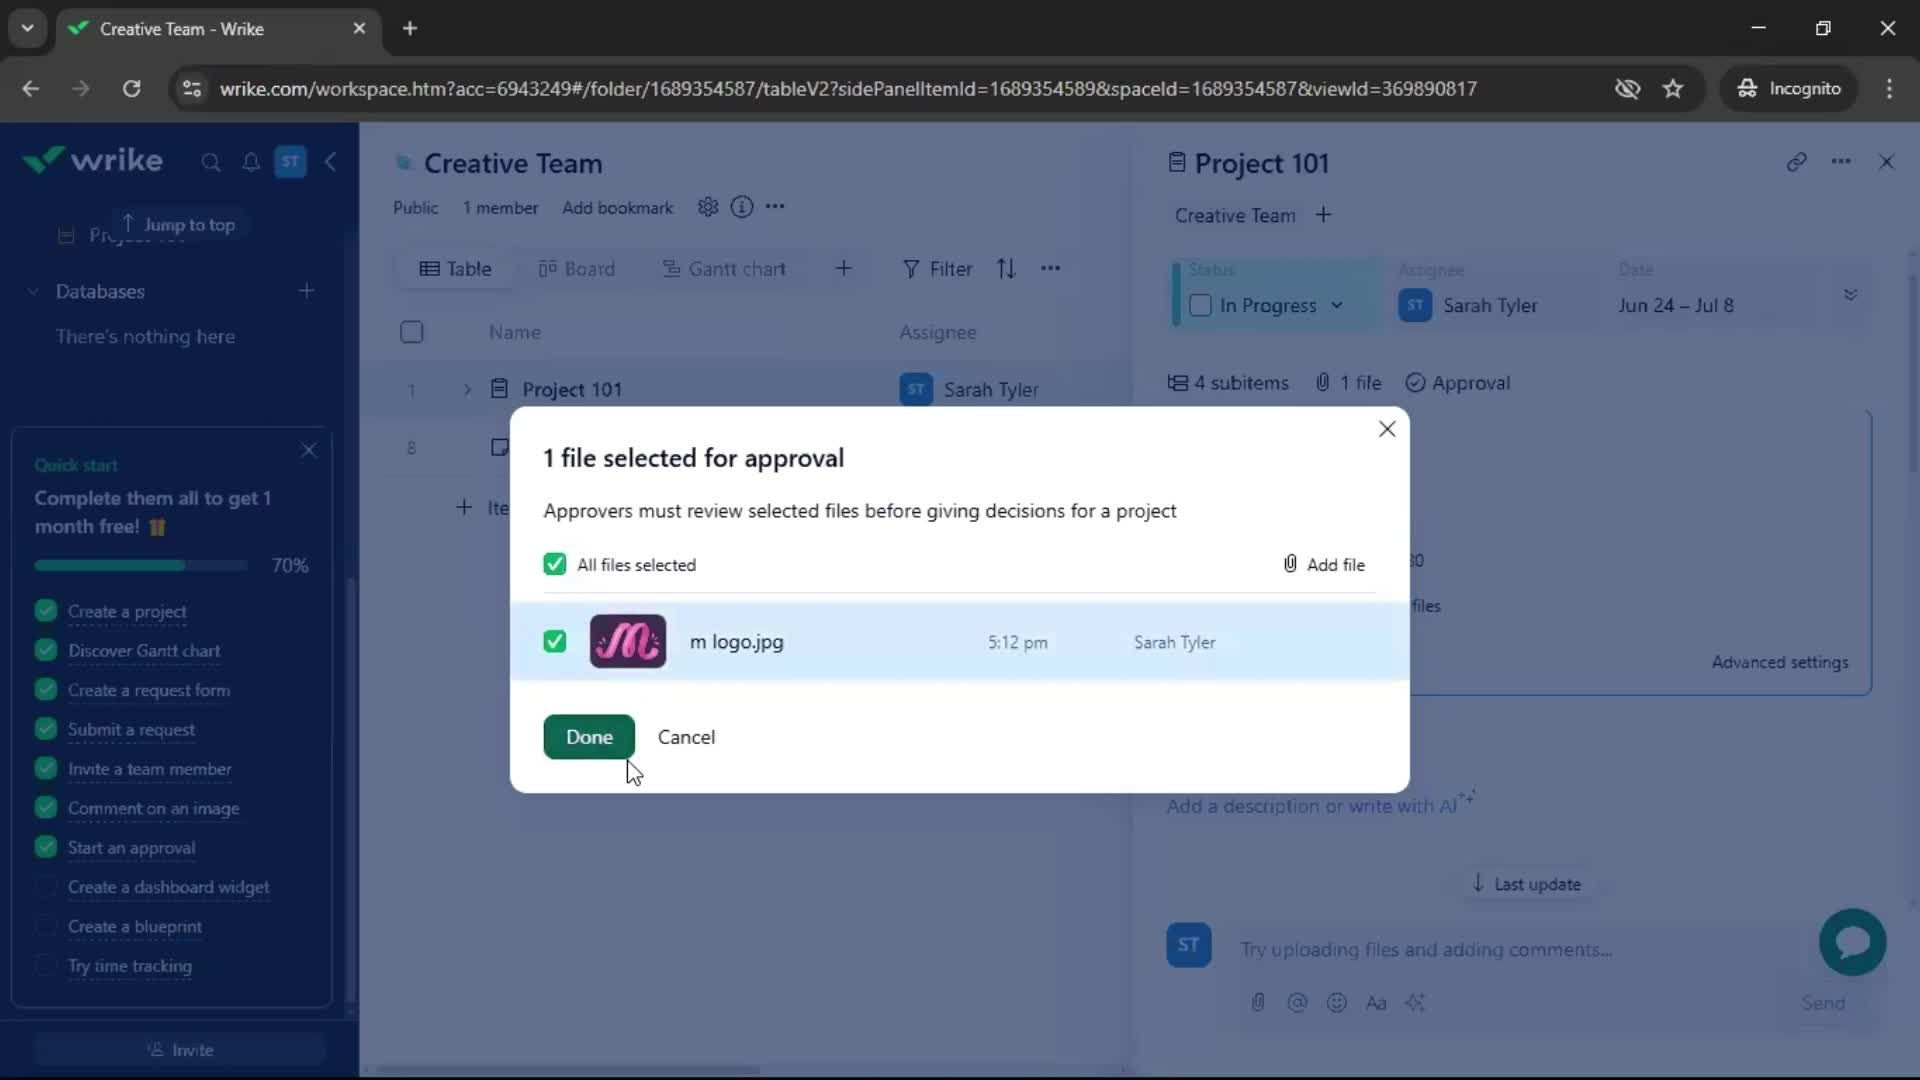
Task: Switch to the Board view tab
Action: (577, 269)
